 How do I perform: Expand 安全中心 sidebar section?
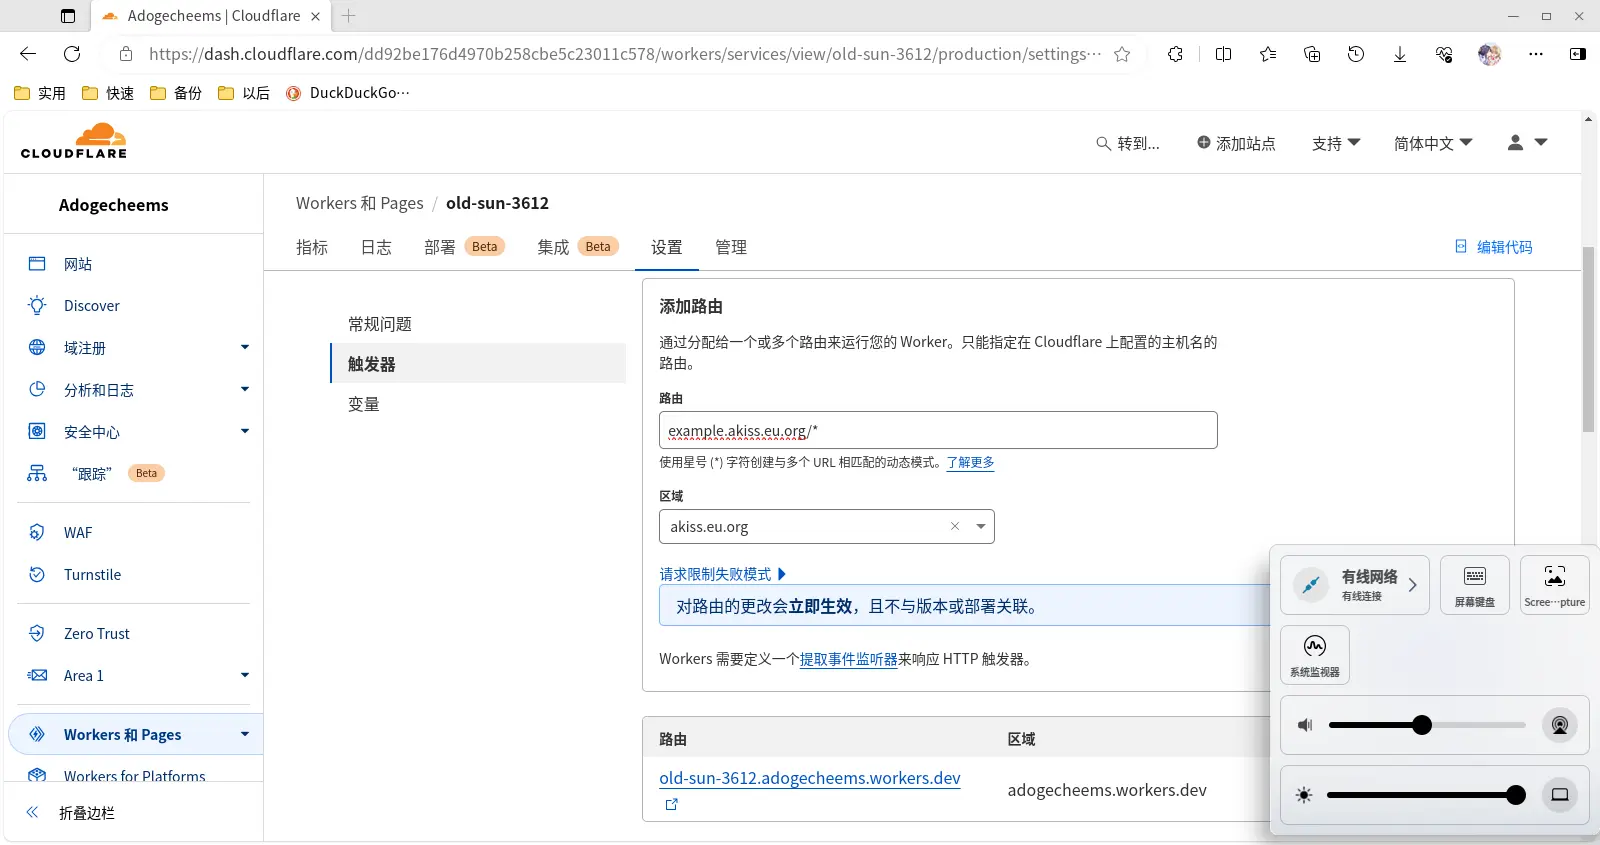245,431
